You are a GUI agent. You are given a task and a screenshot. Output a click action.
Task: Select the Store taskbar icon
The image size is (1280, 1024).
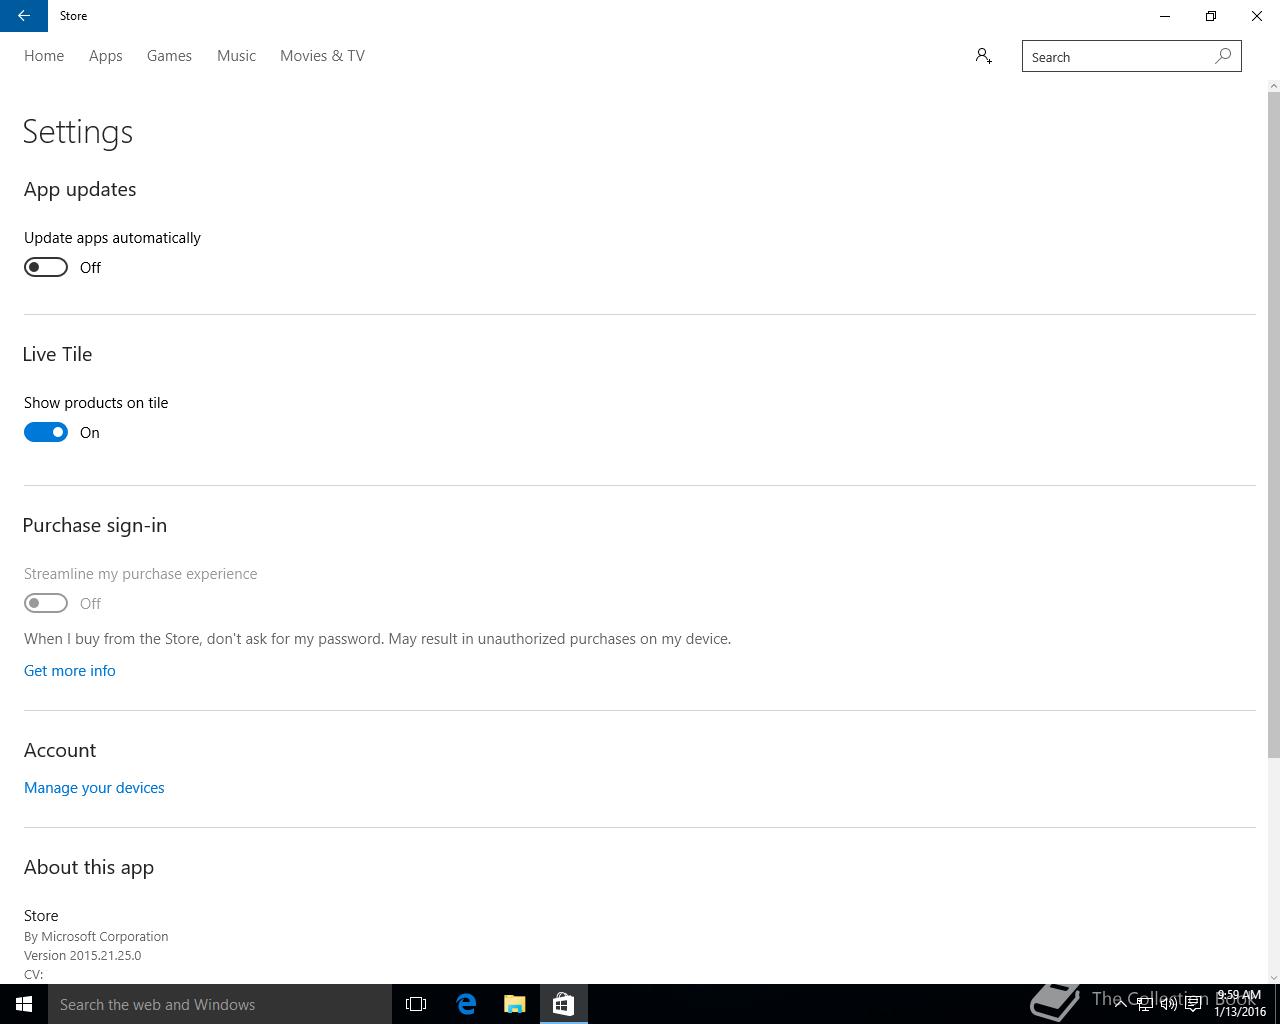pyautogui.click(x=563, y=1004)
